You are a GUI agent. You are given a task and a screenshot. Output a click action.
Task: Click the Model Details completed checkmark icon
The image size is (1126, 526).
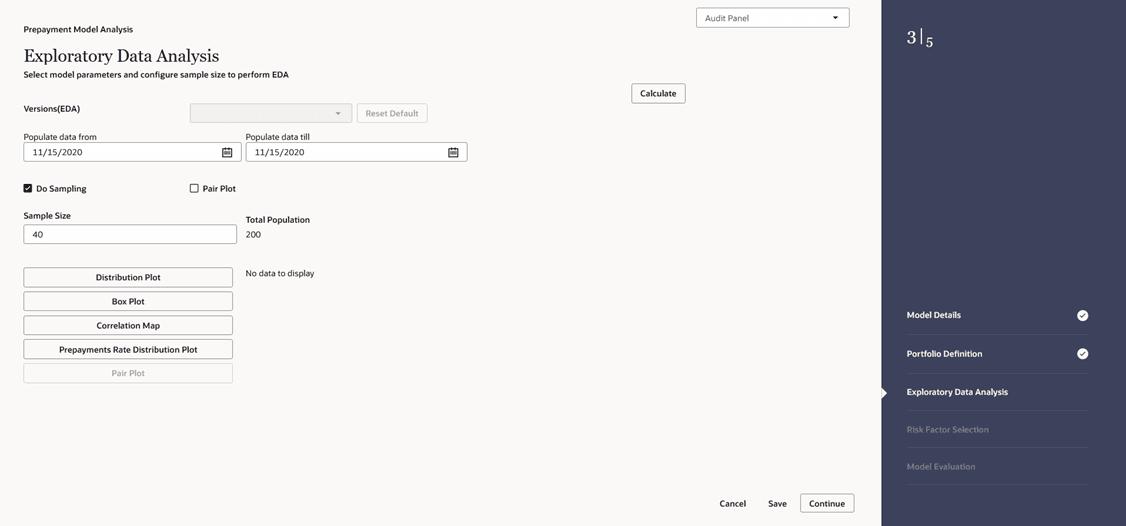1082,315
